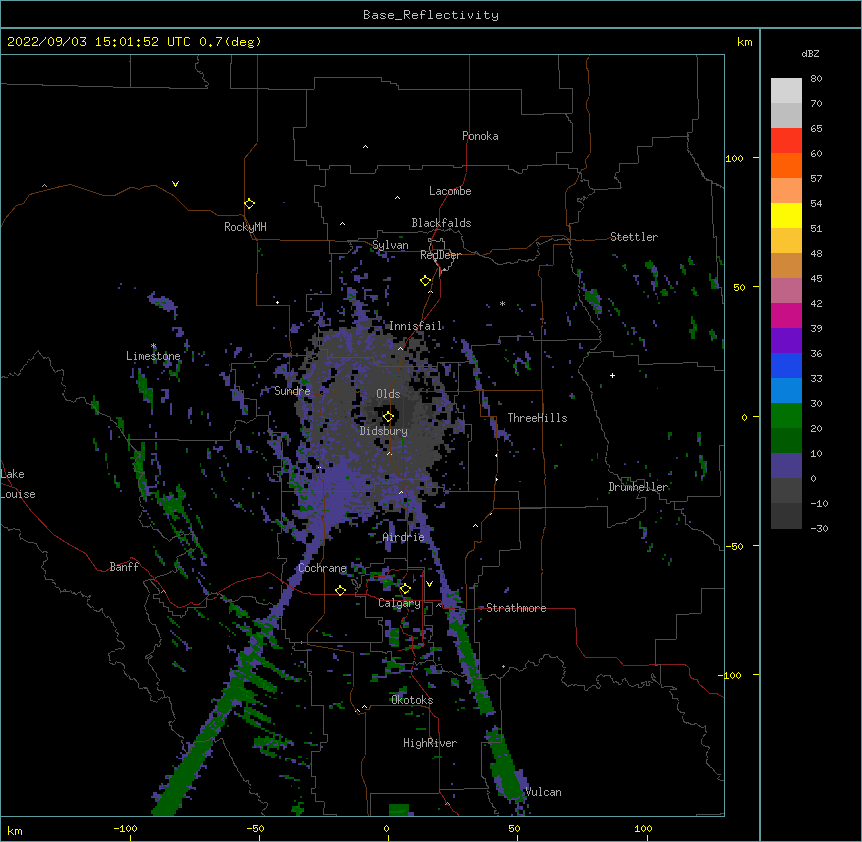Viewport: 862px width, 842px height.
Task: Click the RedDeer city label
Action: (x=440, y=255)
